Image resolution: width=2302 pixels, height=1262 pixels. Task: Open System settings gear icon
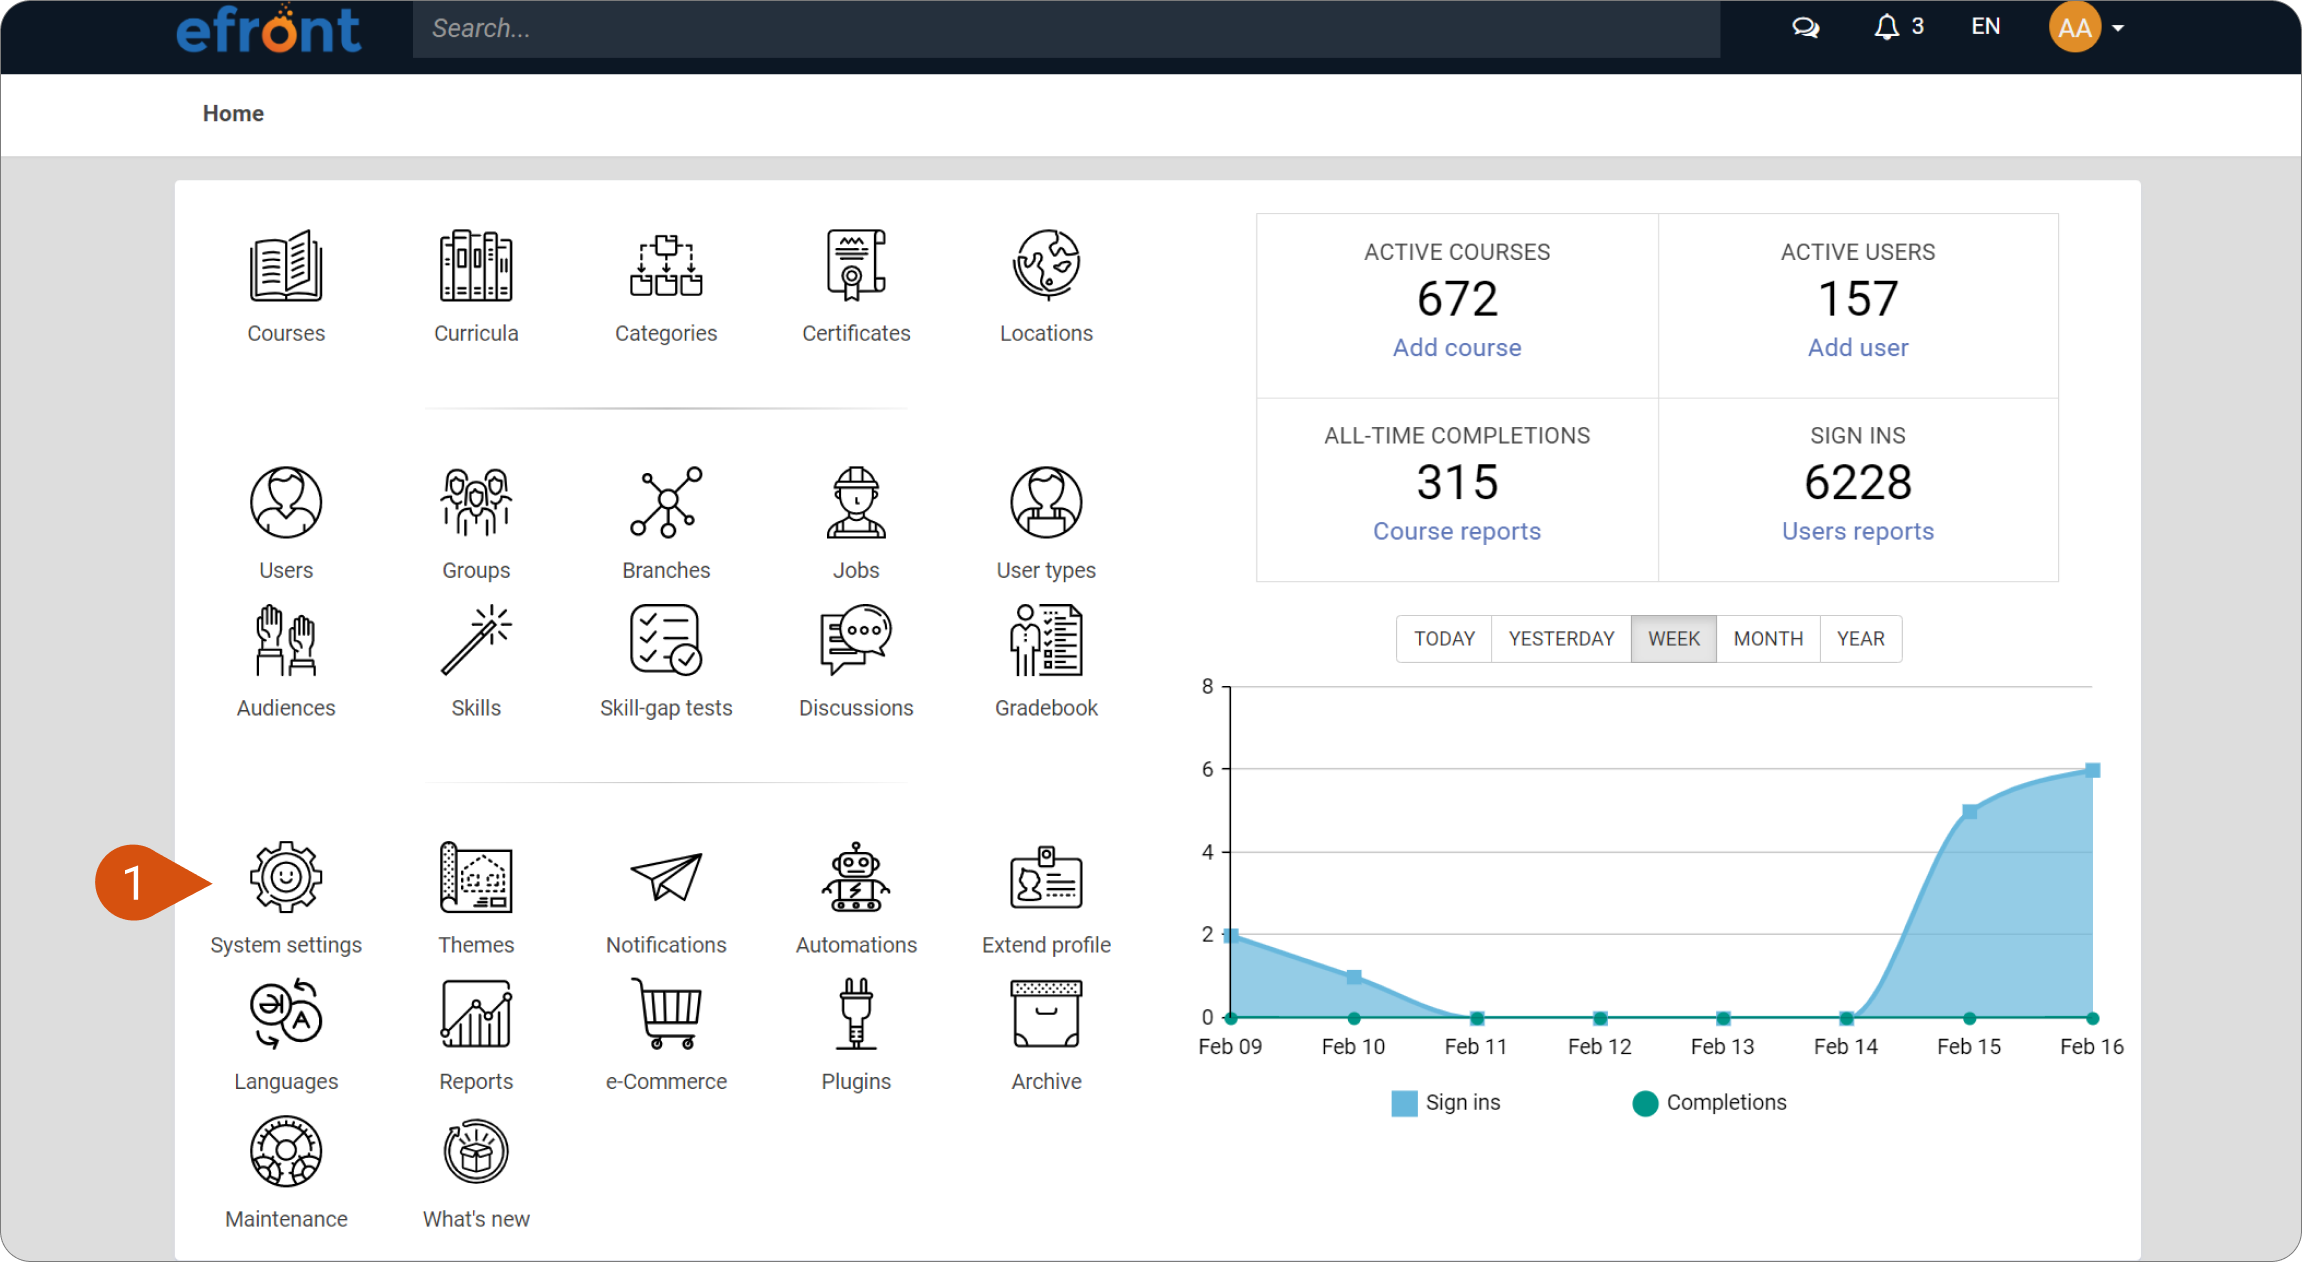(x=286, y=877)
